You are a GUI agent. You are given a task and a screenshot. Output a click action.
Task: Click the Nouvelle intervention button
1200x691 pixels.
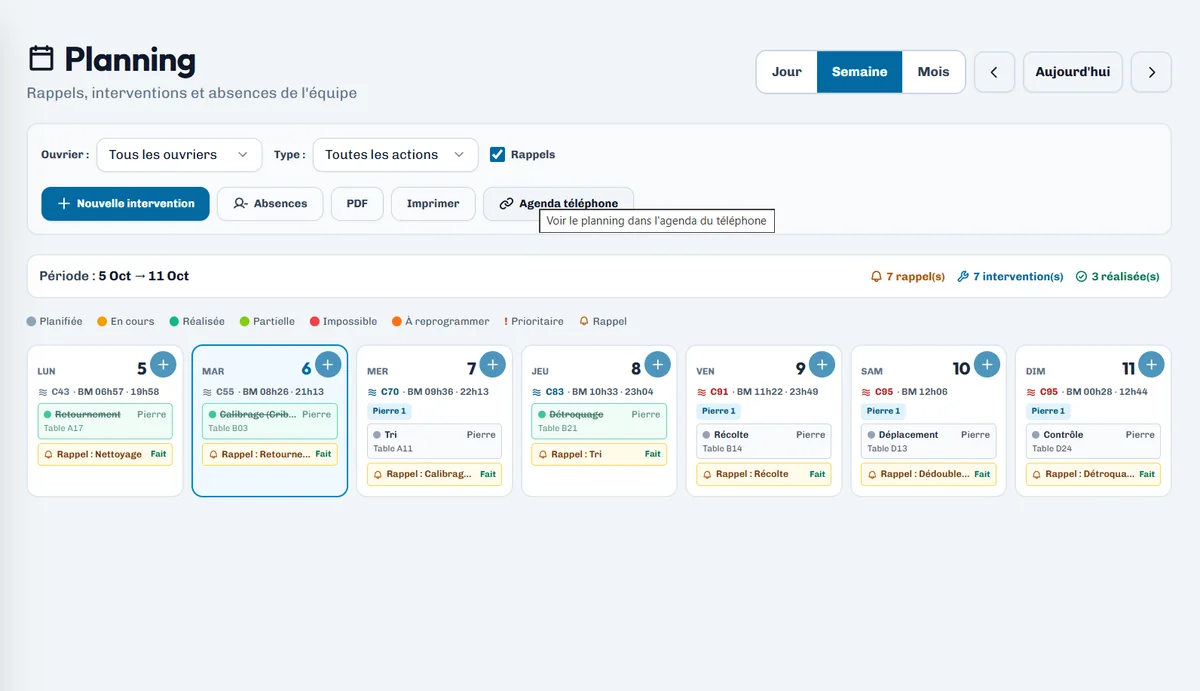click(125, 203)
